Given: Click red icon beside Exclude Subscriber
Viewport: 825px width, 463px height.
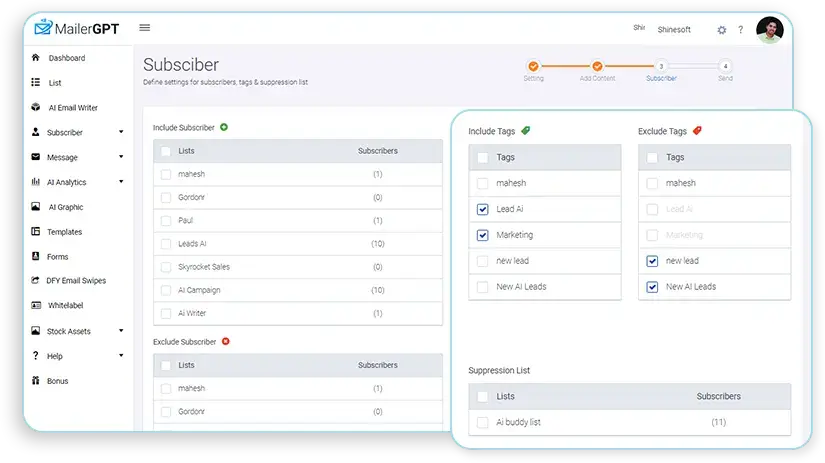Looking at the screenshot, I should click(x=225, y=341).
